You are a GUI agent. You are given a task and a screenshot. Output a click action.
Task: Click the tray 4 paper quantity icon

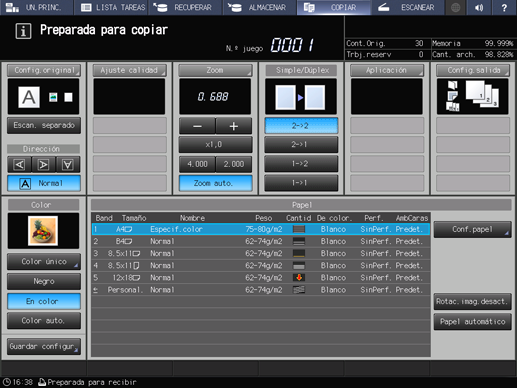(x=299, y=266)
